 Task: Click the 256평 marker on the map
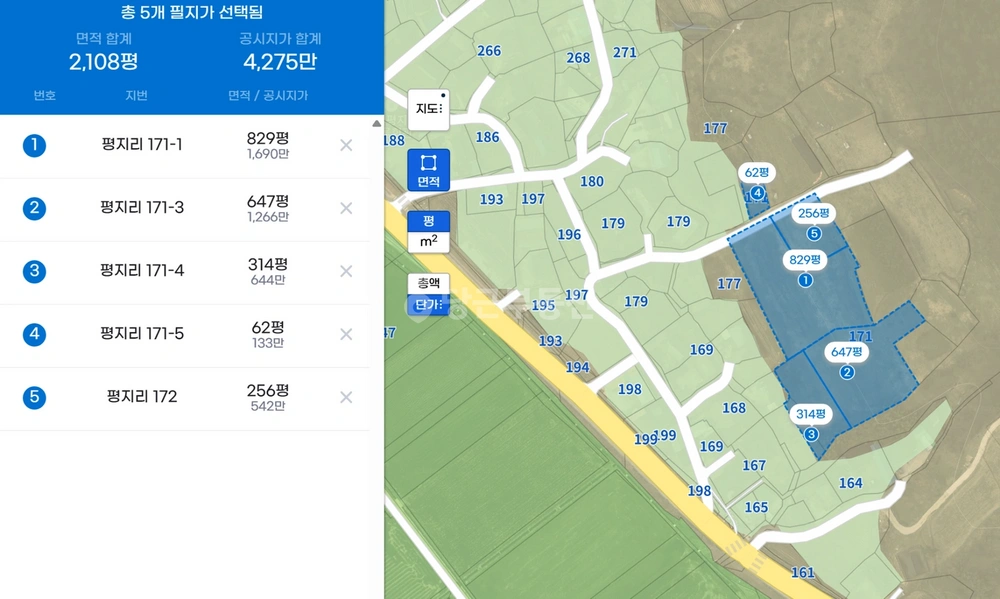[814, 213]
